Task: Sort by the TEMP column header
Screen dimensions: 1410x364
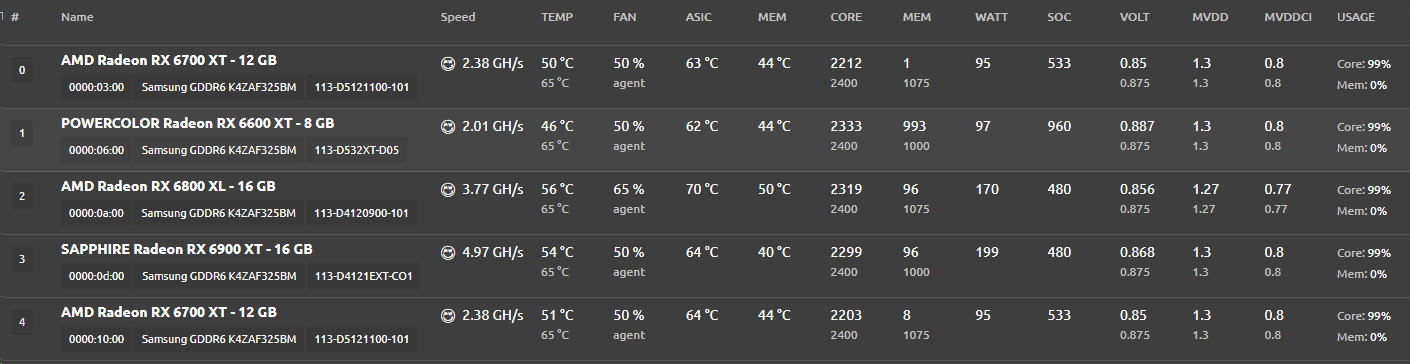Action: pos(558,17)
